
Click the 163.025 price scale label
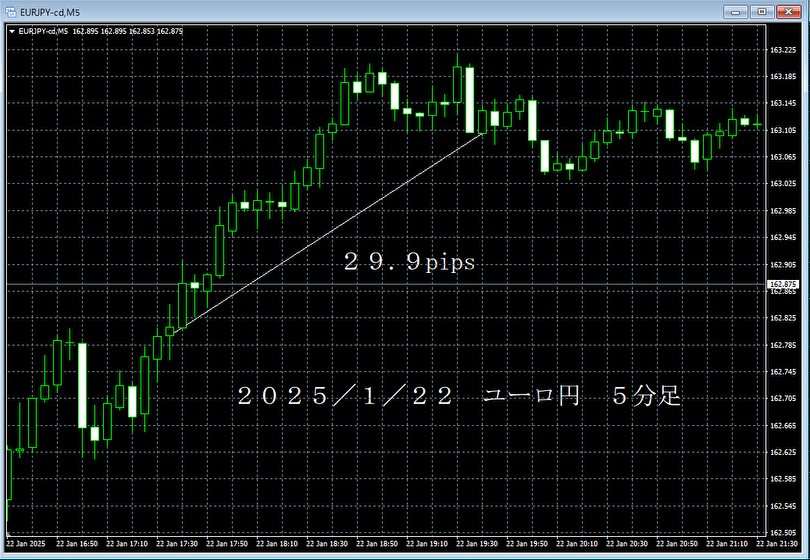(x=783, y=183)
